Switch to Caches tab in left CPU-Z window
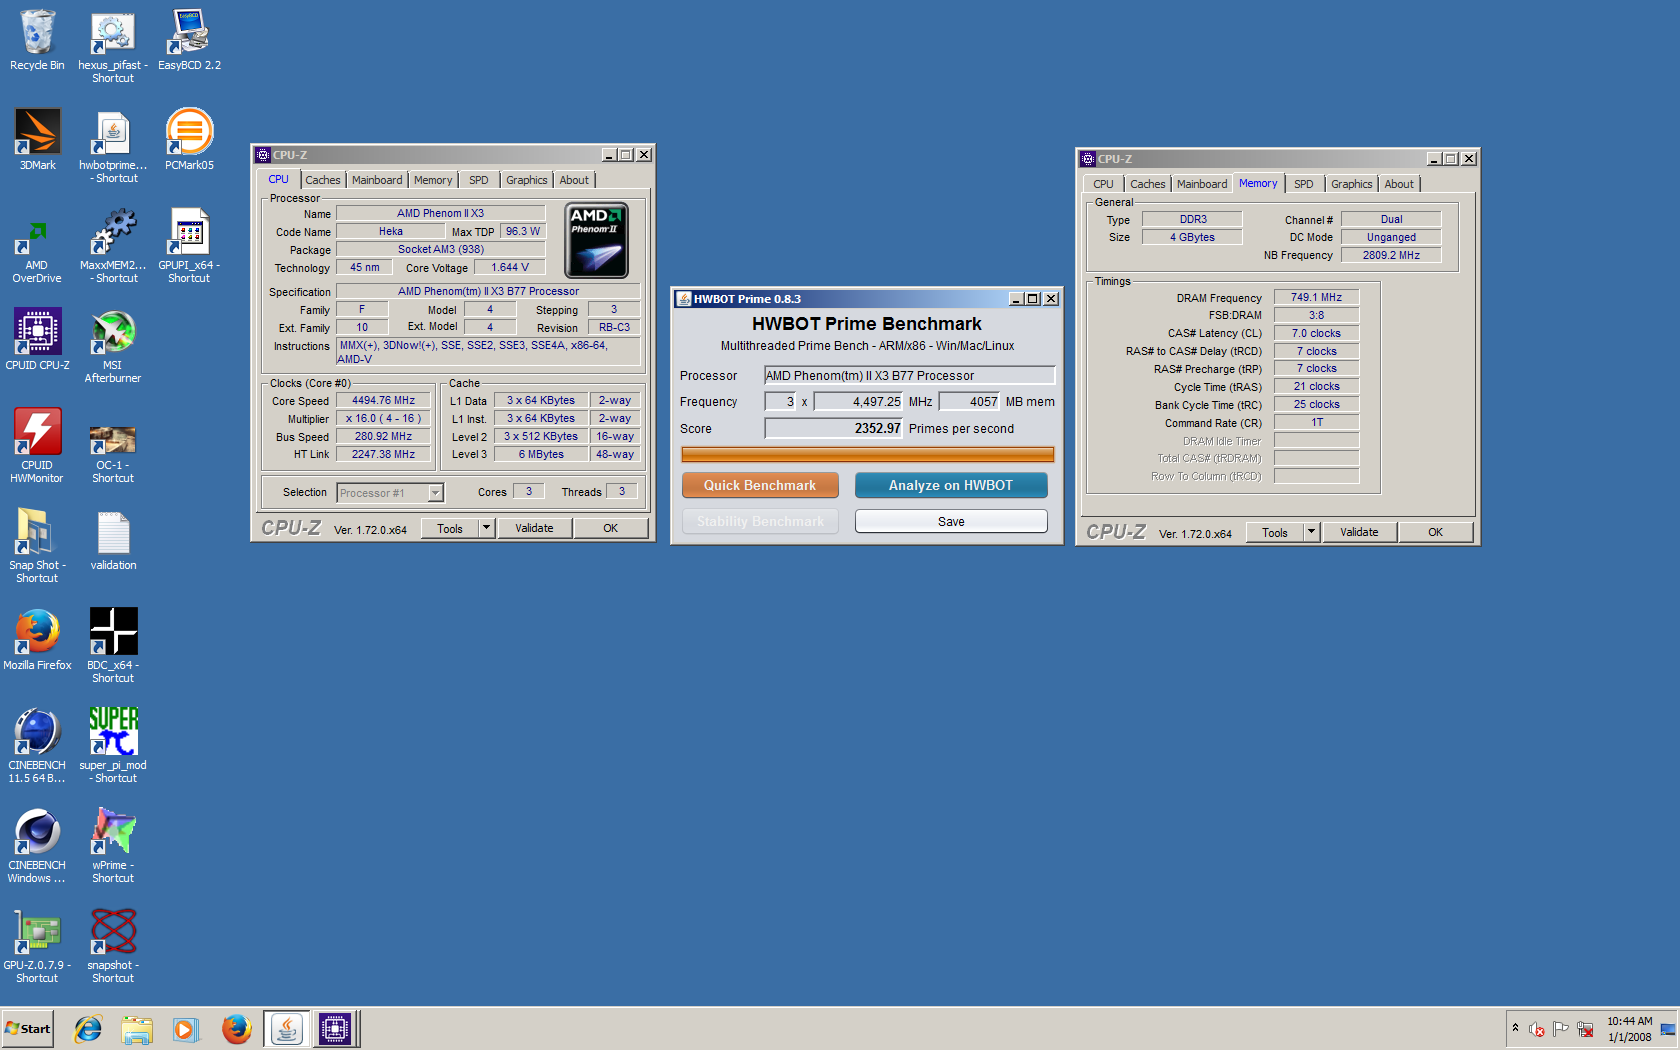 (x=323, y=180)
